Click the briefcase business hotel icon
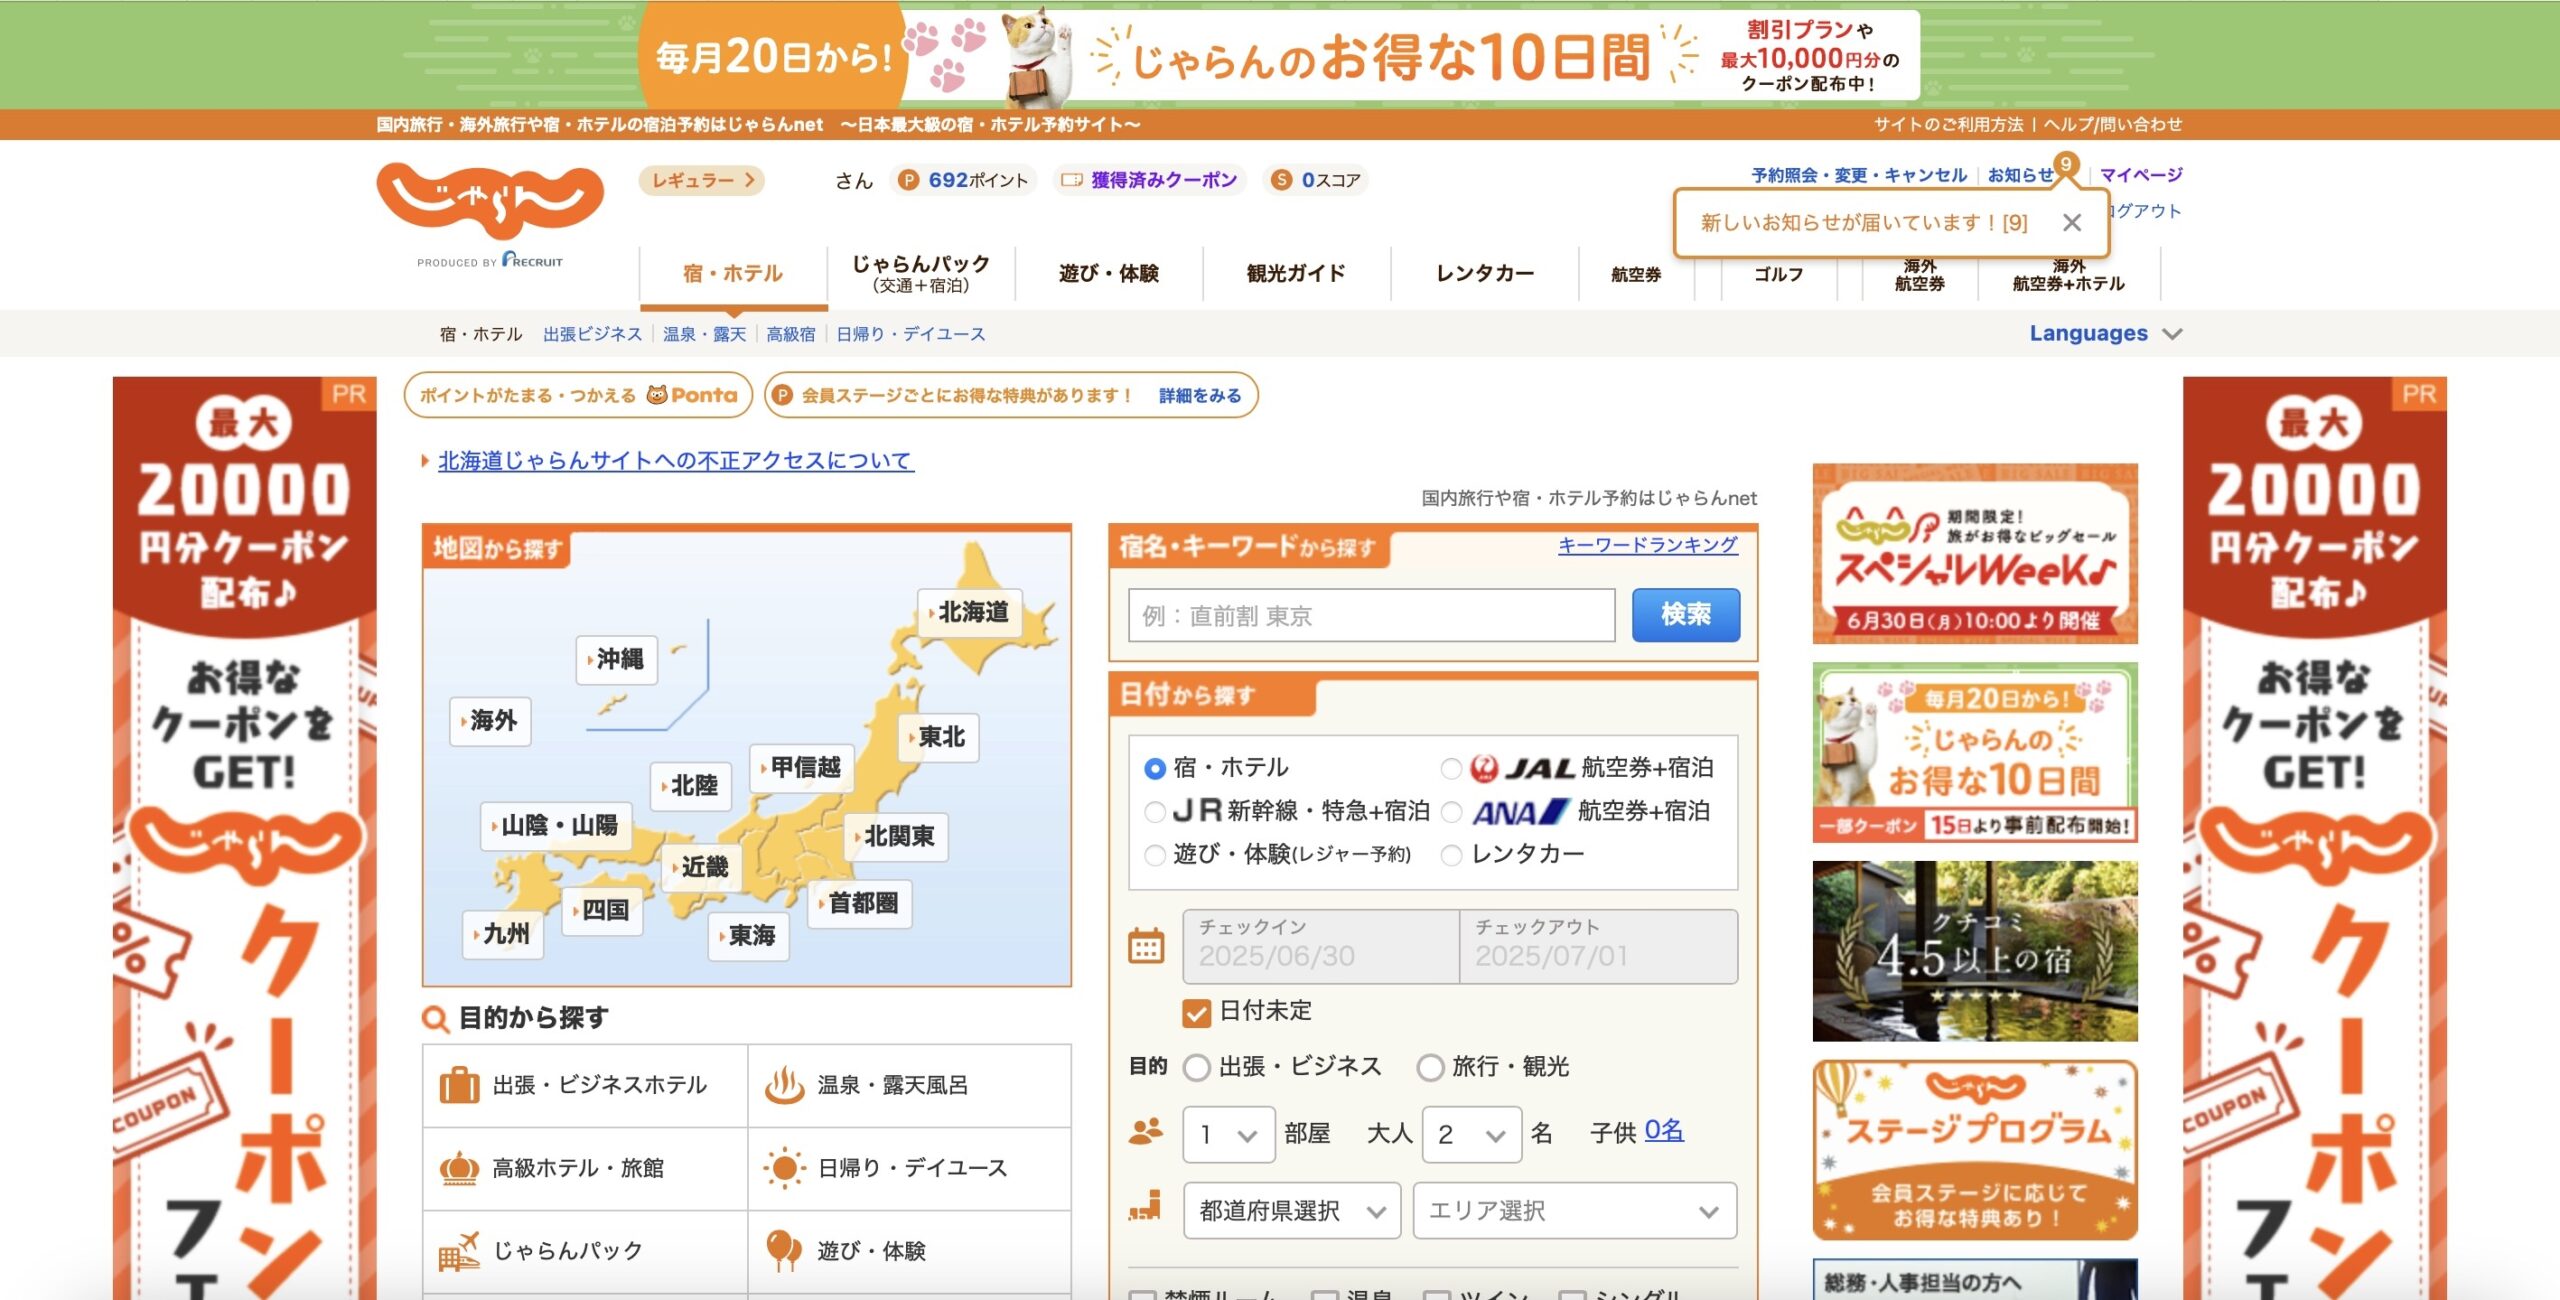Screen dimensions: 2560x1300 click(x=459, y=1085)
